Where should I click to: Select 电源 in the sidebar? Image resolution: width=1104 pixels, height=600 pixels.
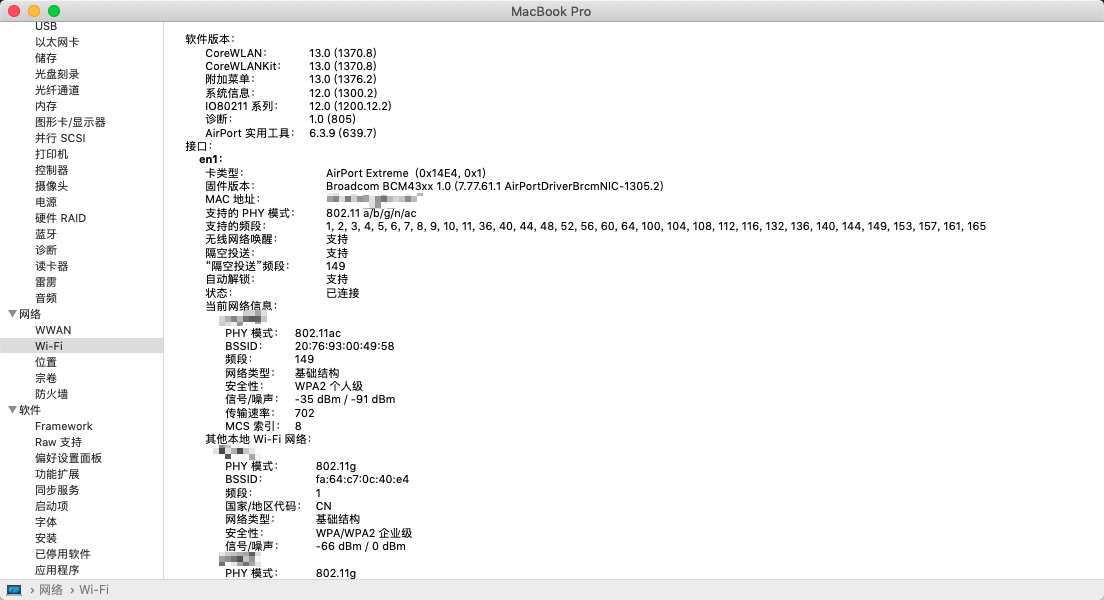pyautogui.click(x=46, y=202)
